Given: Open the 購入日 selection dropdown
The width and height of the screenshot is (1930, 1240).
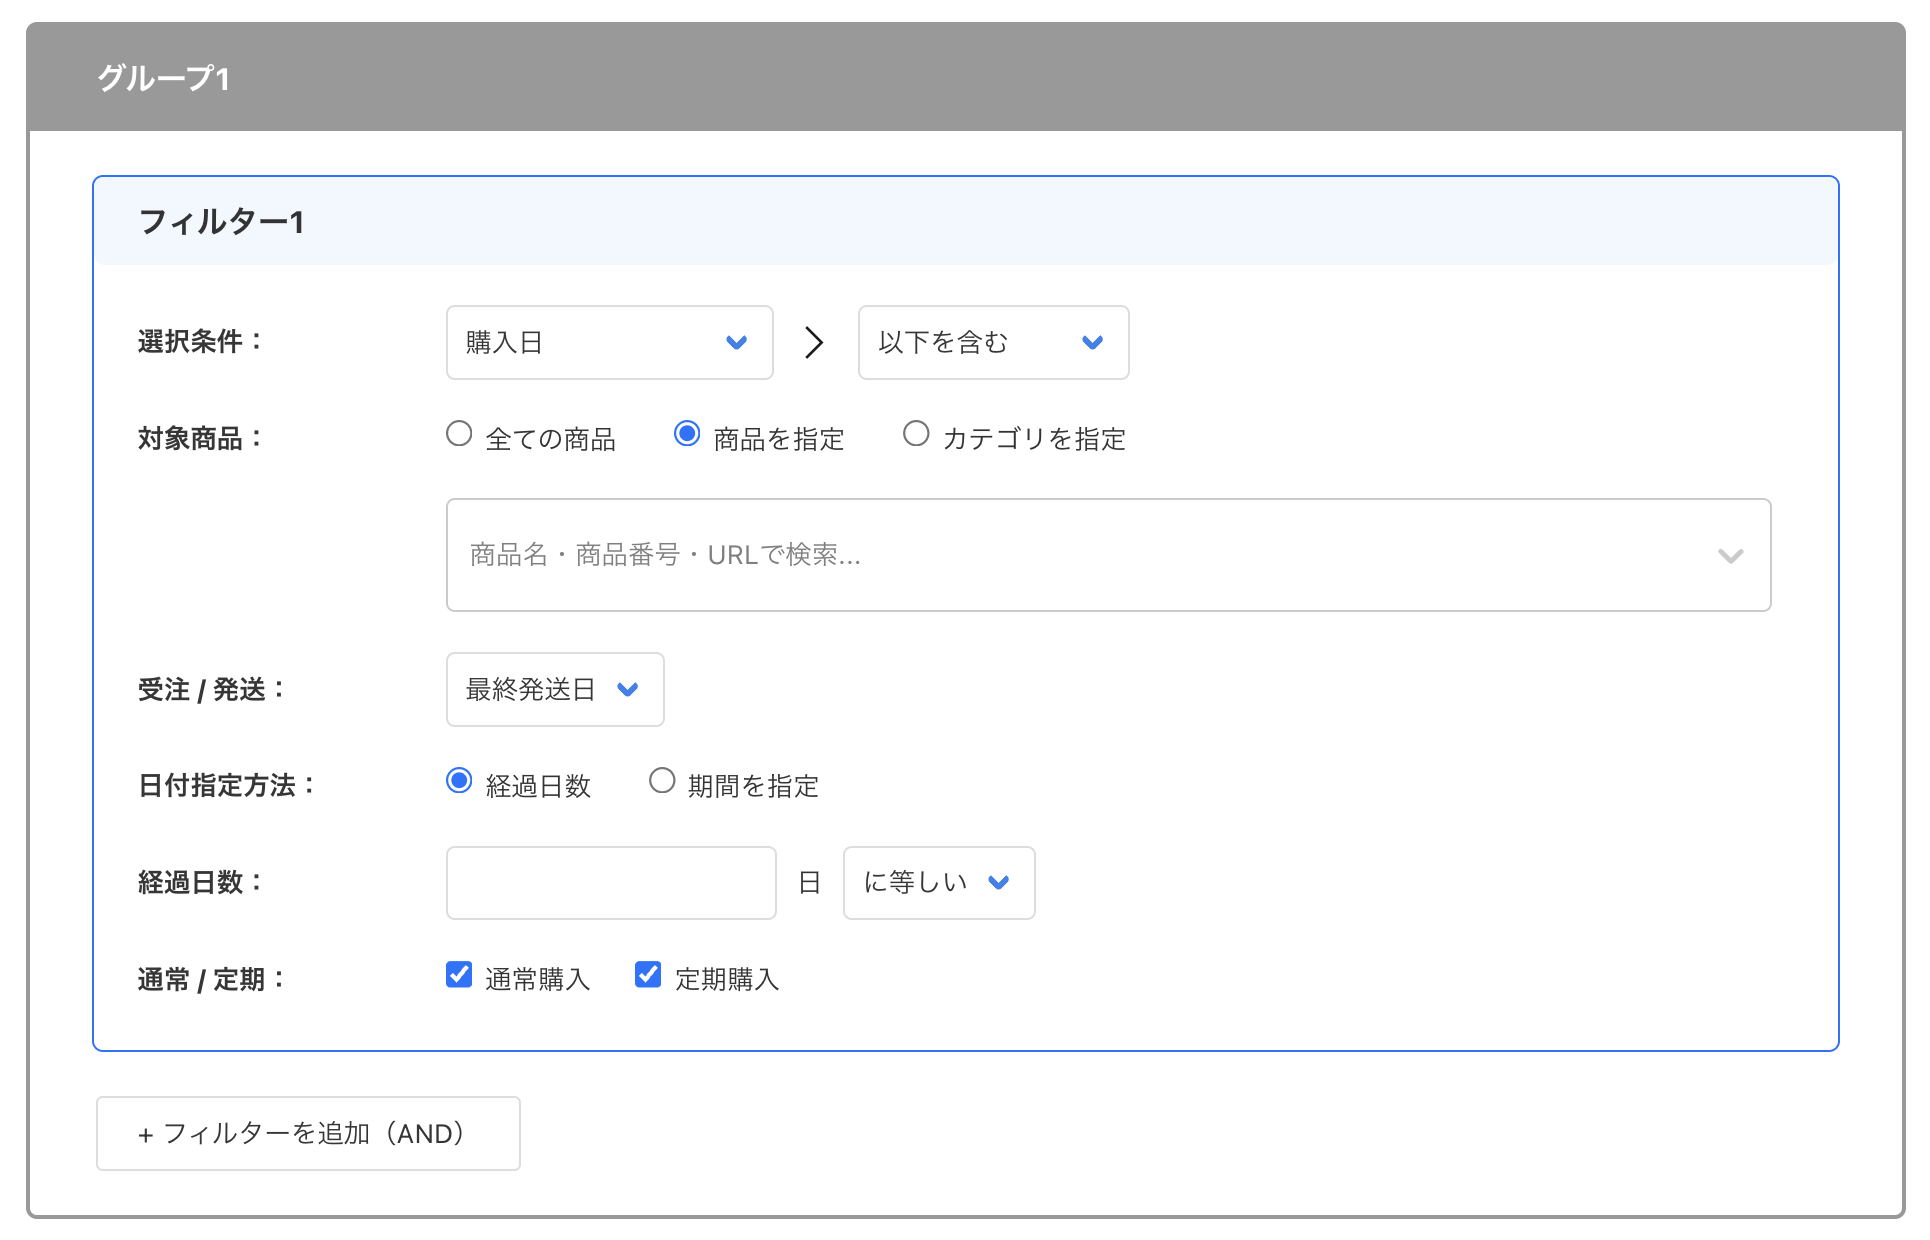Looking at the screenshot, I should 609,342.
